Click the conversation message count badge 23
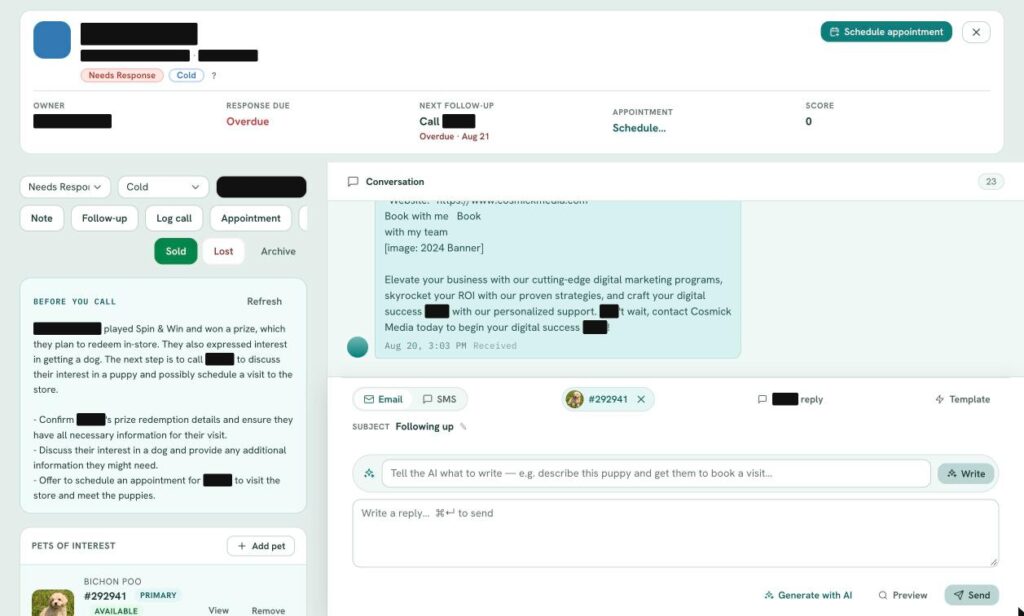This screenshot has height=616, width=1024. [x=991, y=182]
